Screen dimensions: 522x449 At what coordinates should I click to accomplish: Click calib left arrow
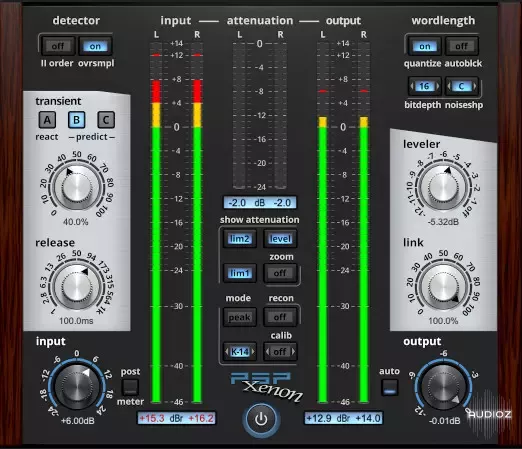coord(267,352)
